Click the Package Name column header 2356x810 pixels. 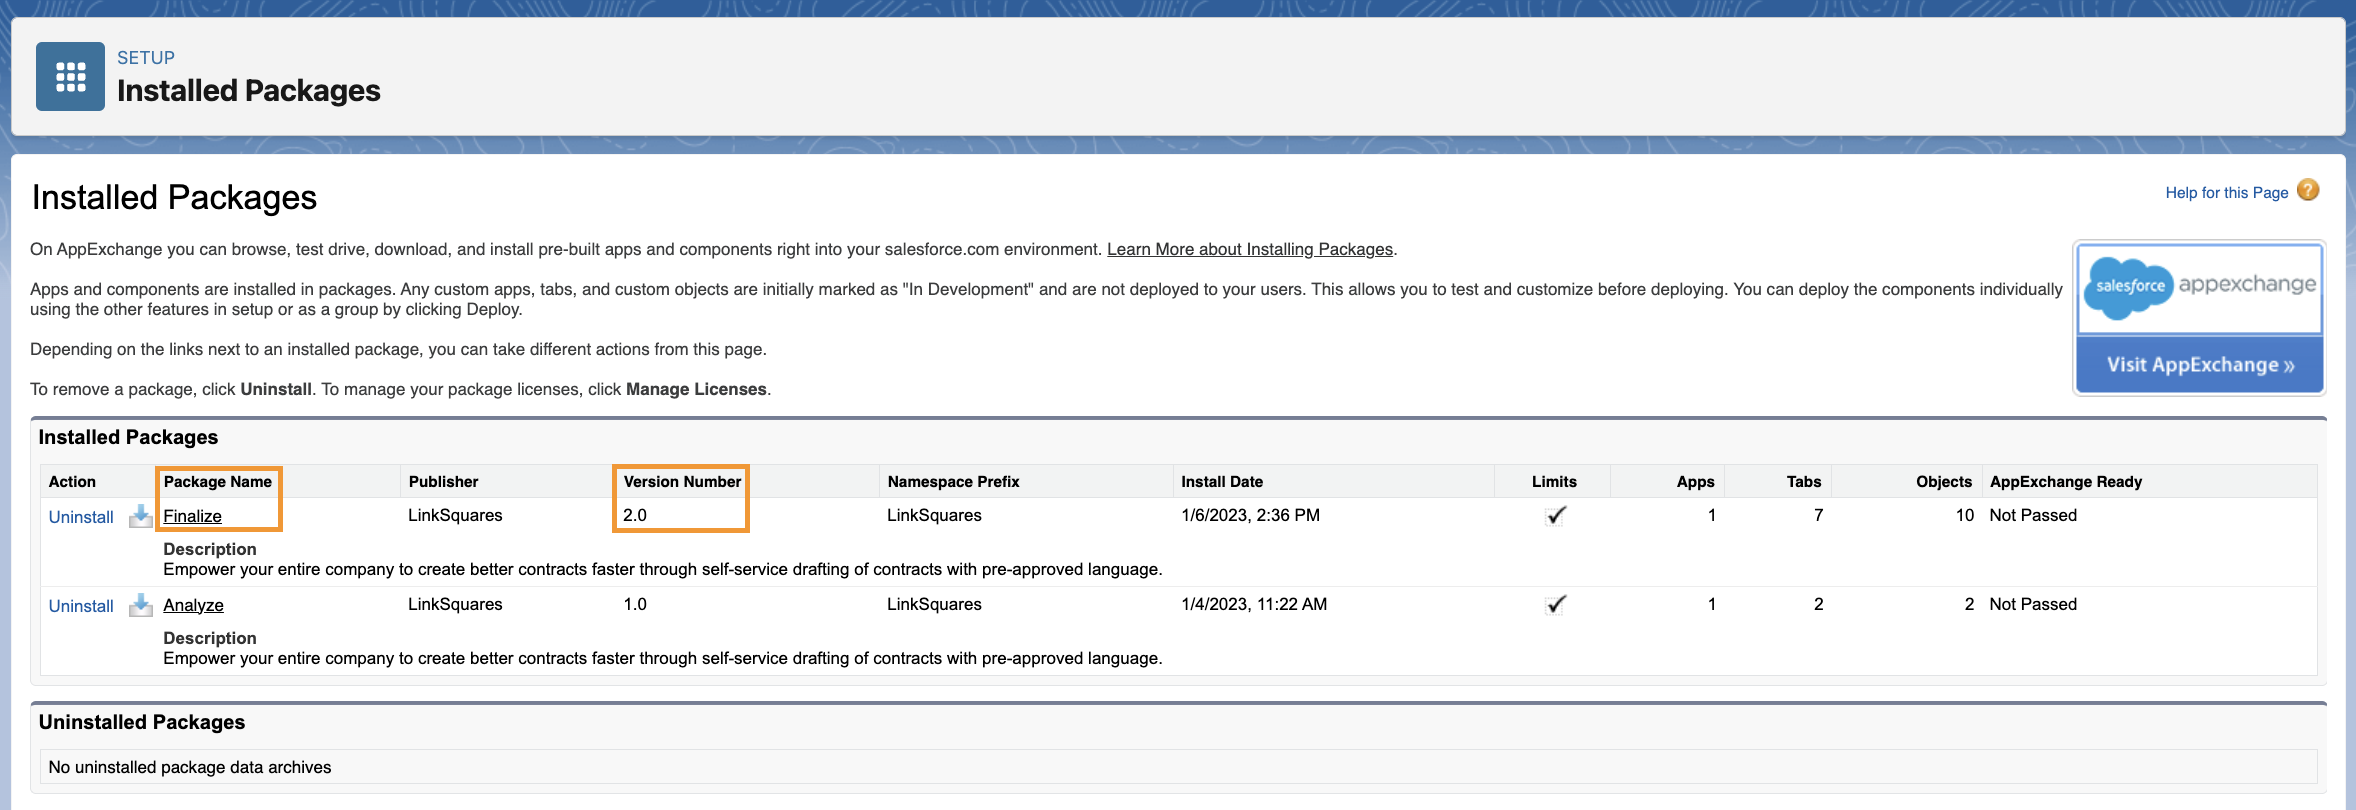(x=218, y=482)
